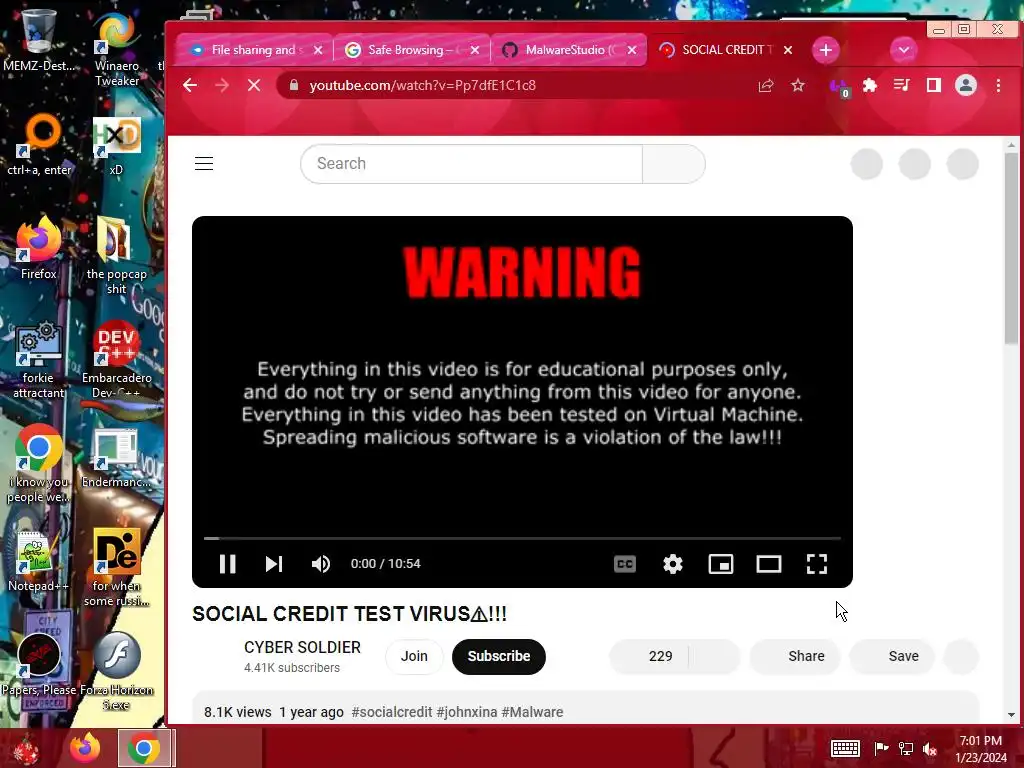
Task: Open Firefox from taskbar
Action: point(85,748)
